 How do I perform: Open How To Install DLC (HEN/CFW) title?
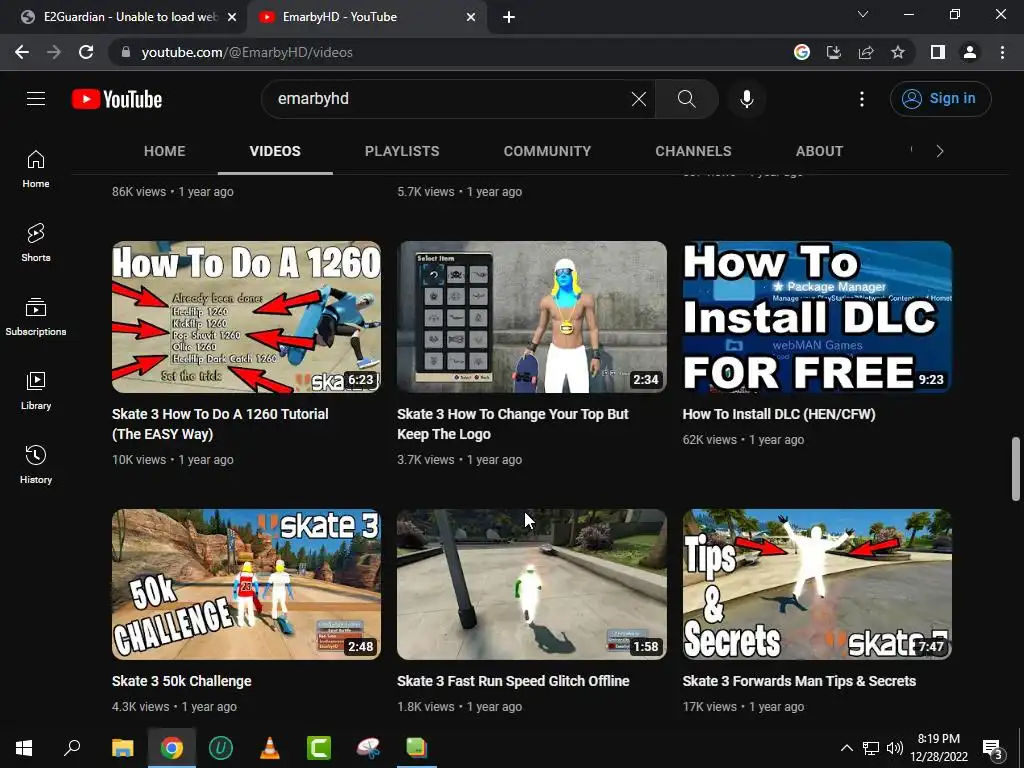coord(779,414)
